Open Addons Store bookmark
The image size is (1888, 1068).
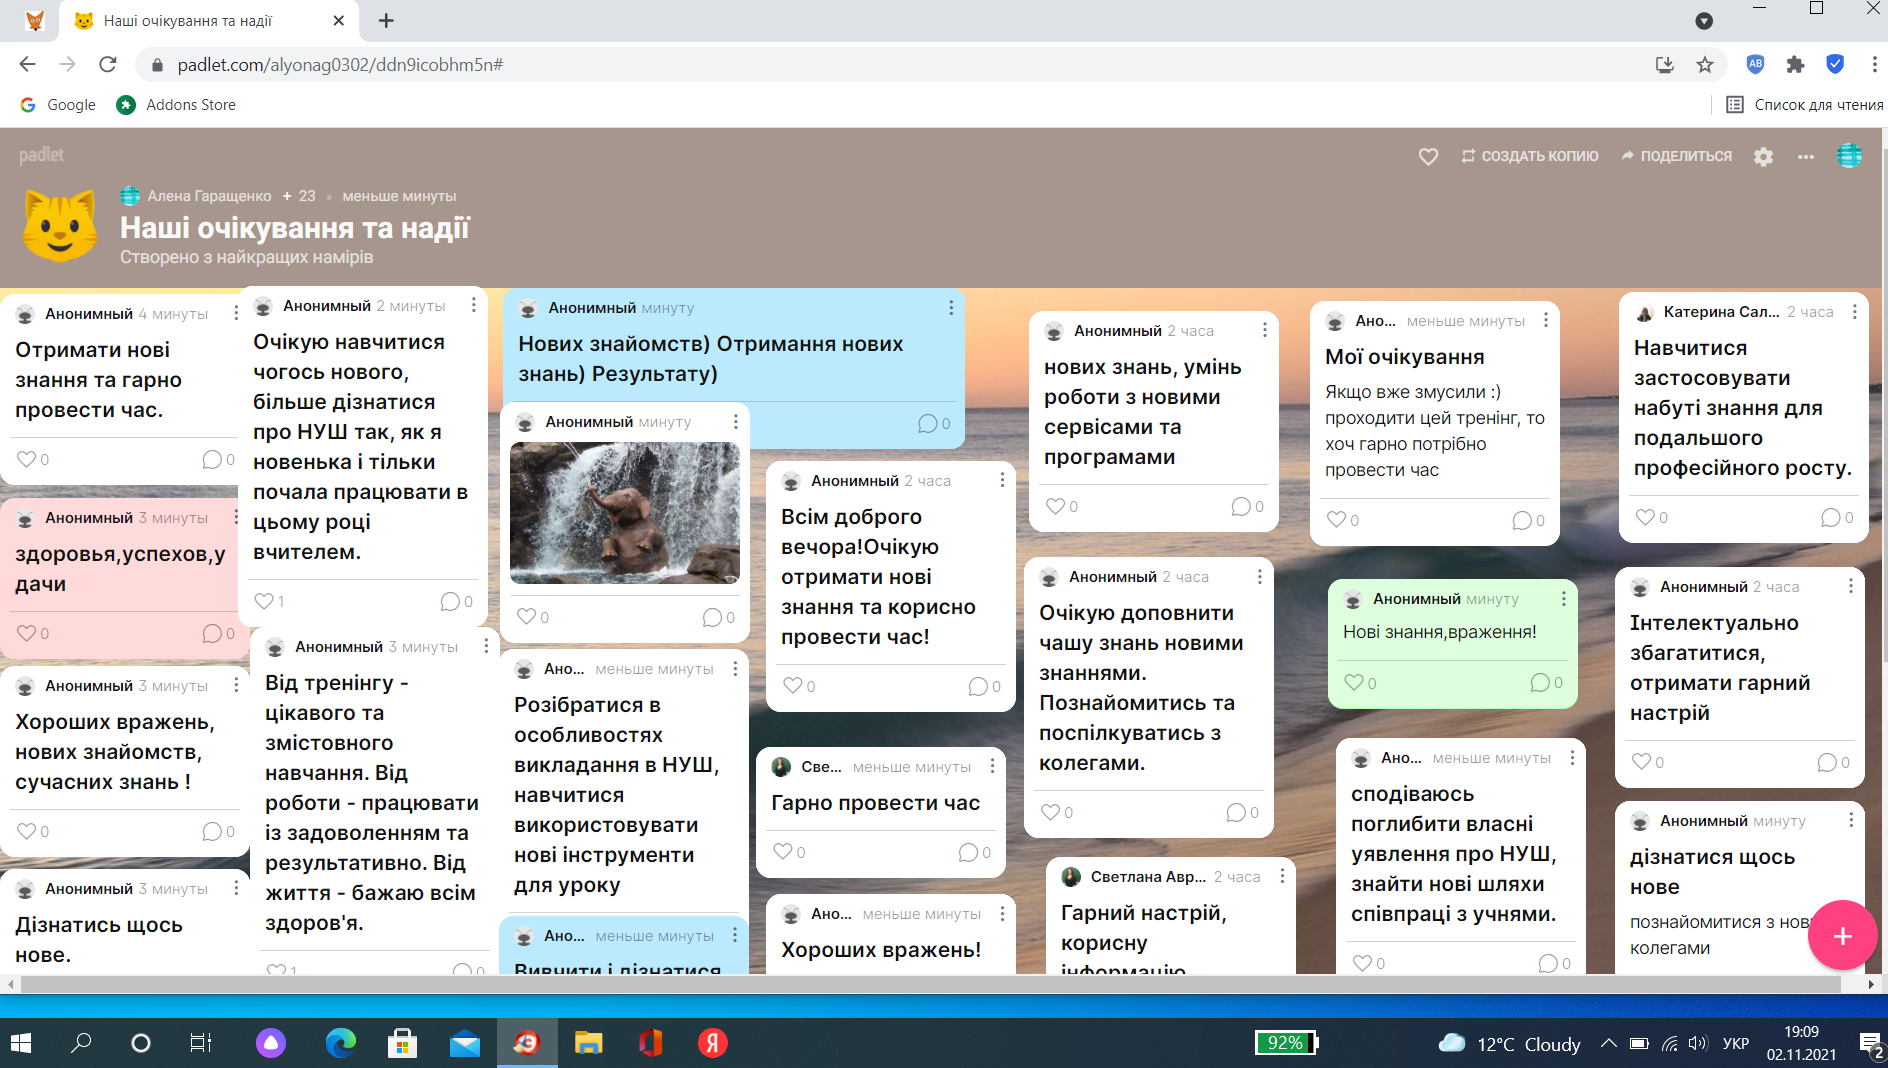176,104
